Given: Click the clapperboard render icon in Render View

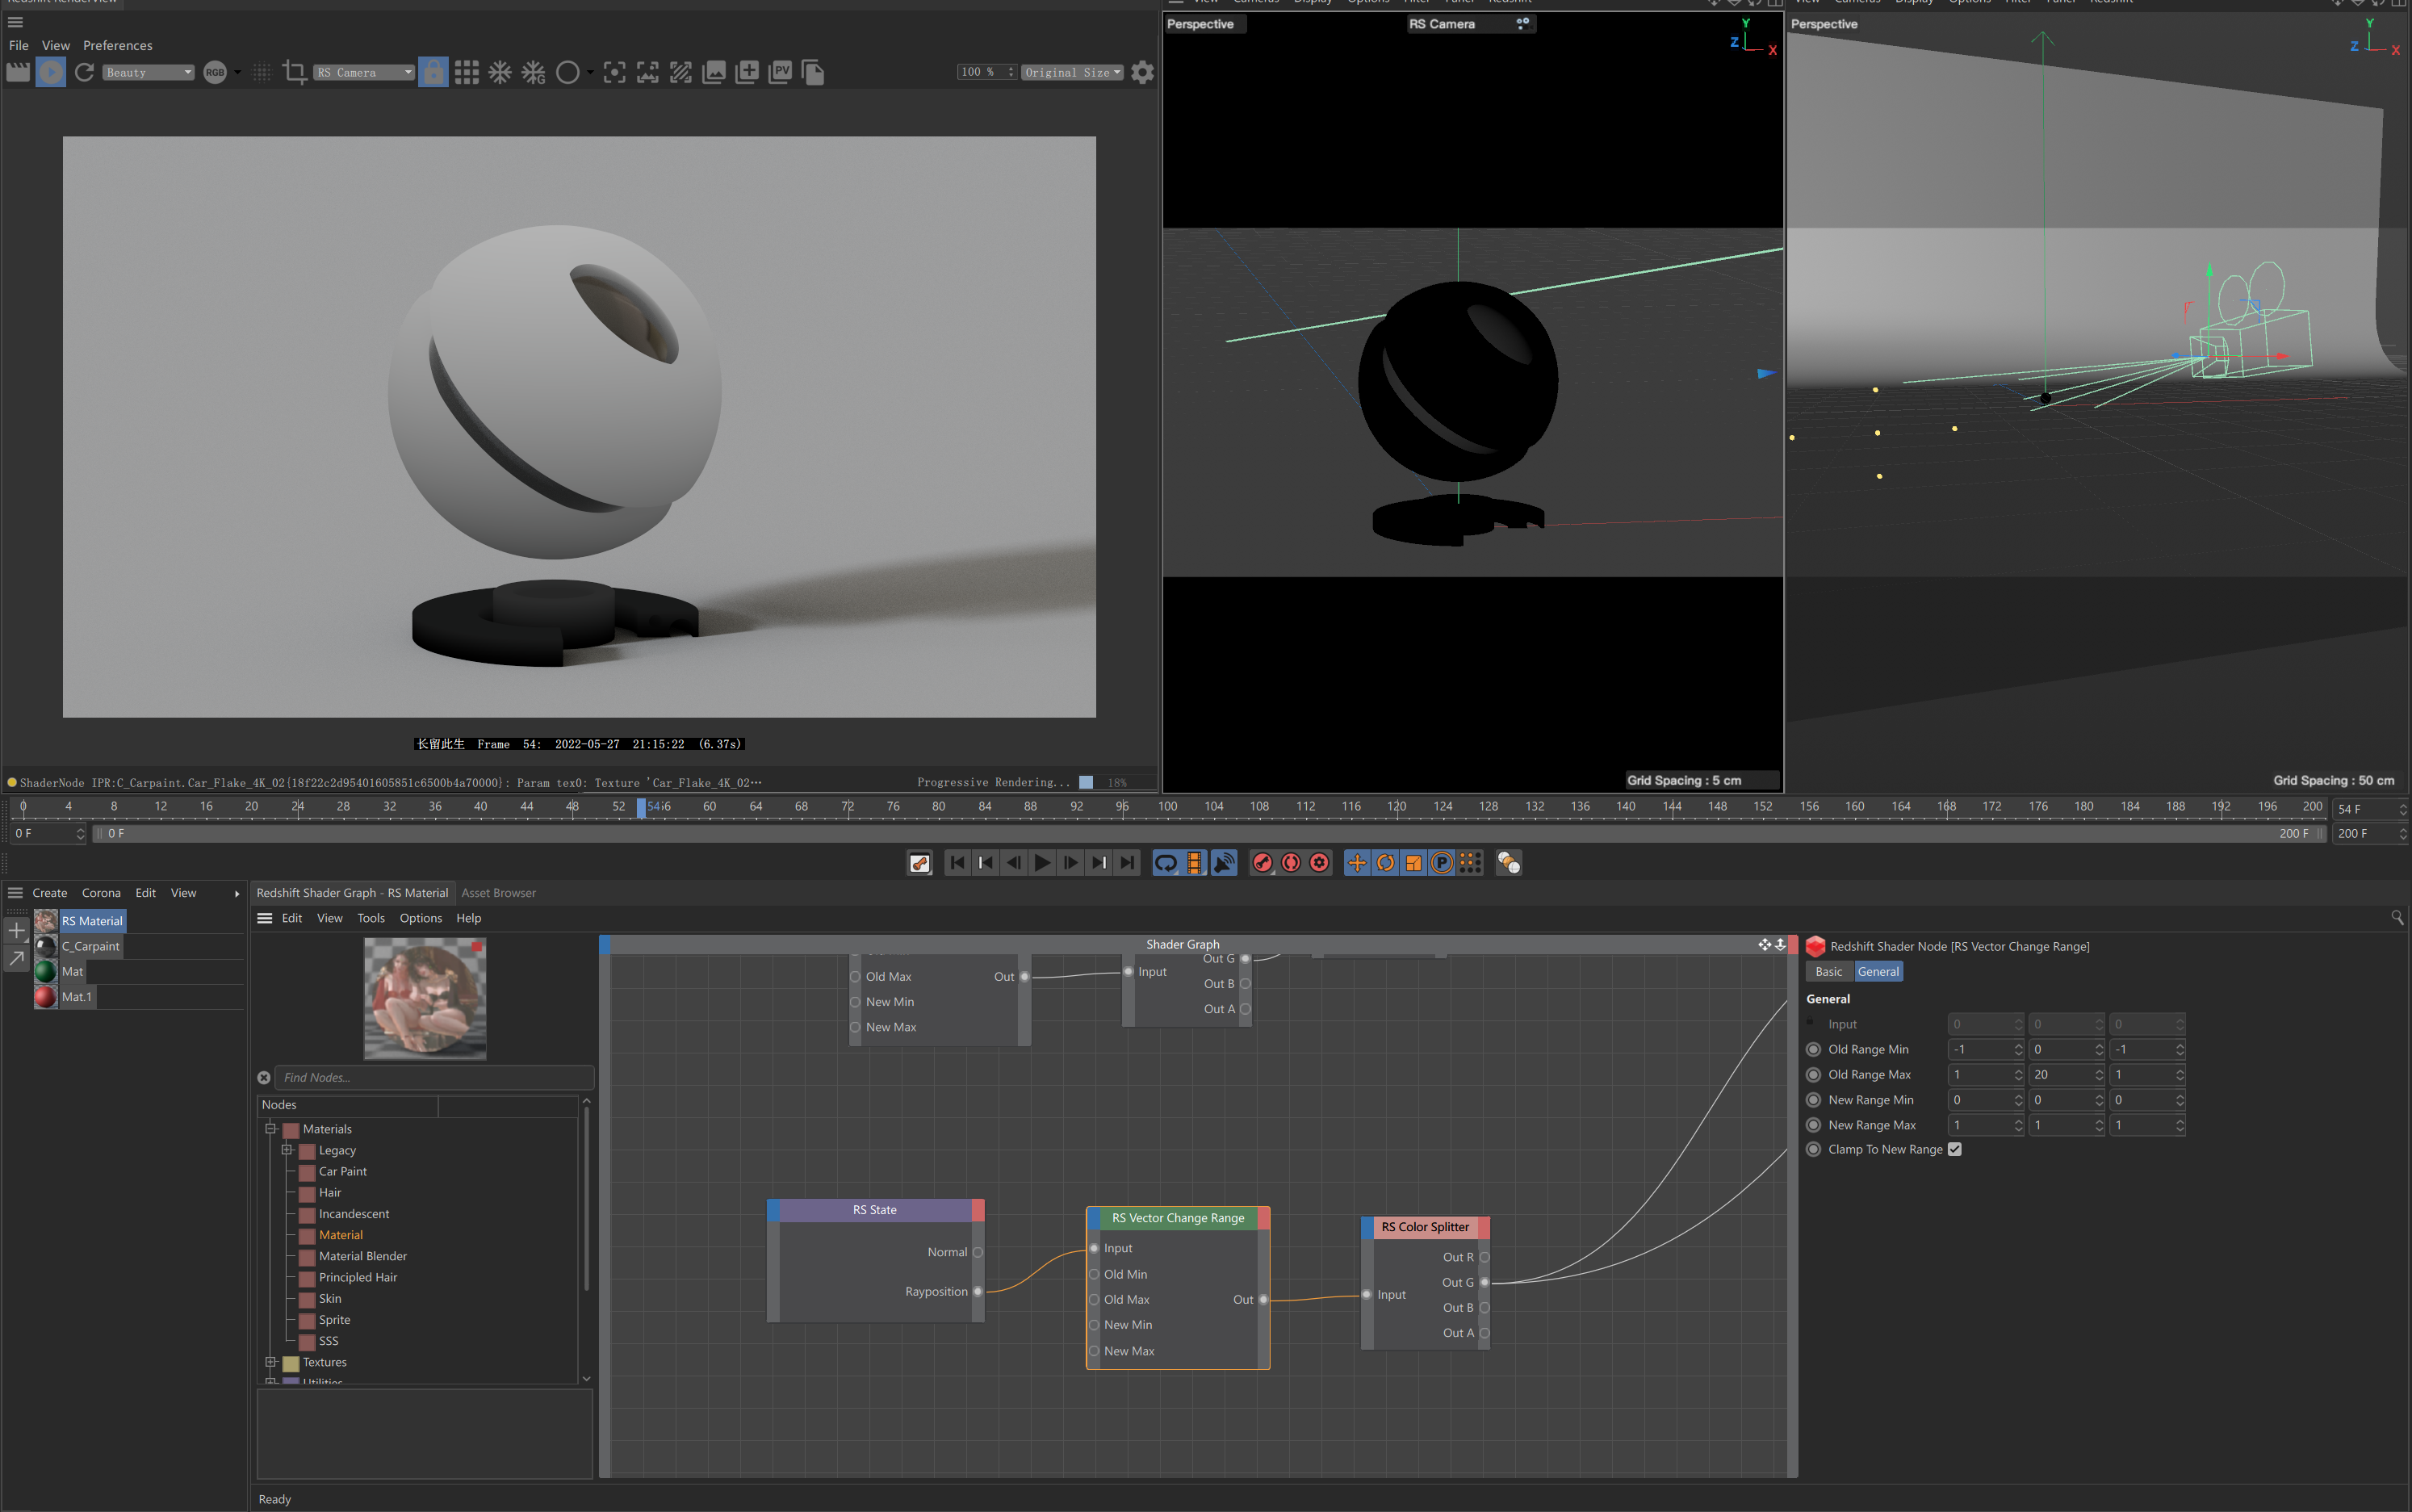Looking at the screenshot, I should click(18, 72).
